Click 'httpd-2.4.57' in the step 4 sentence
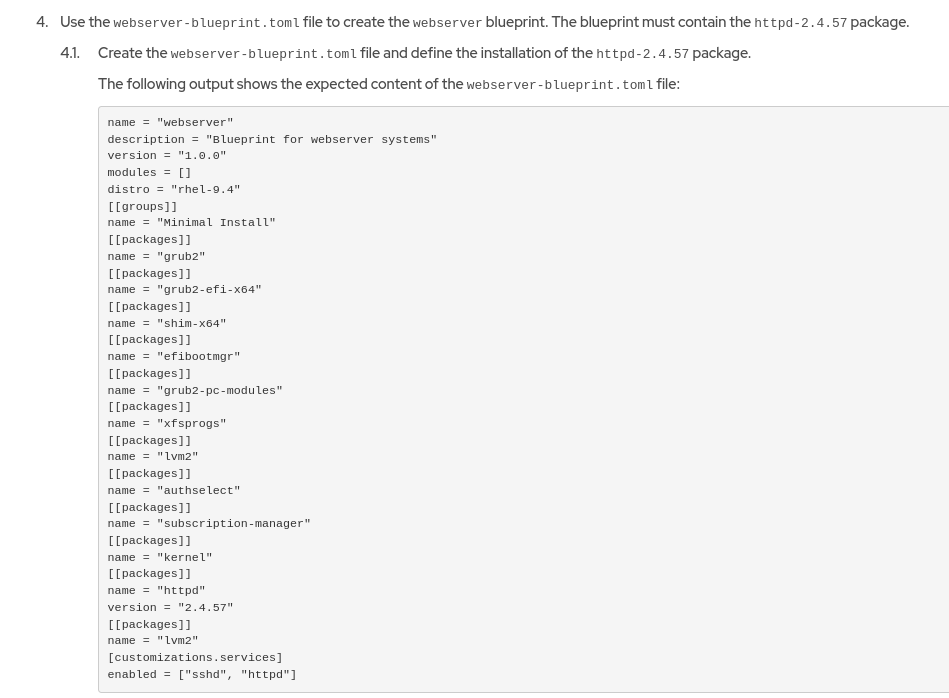This screenshot has height=698, width=949. click(800, 23)
